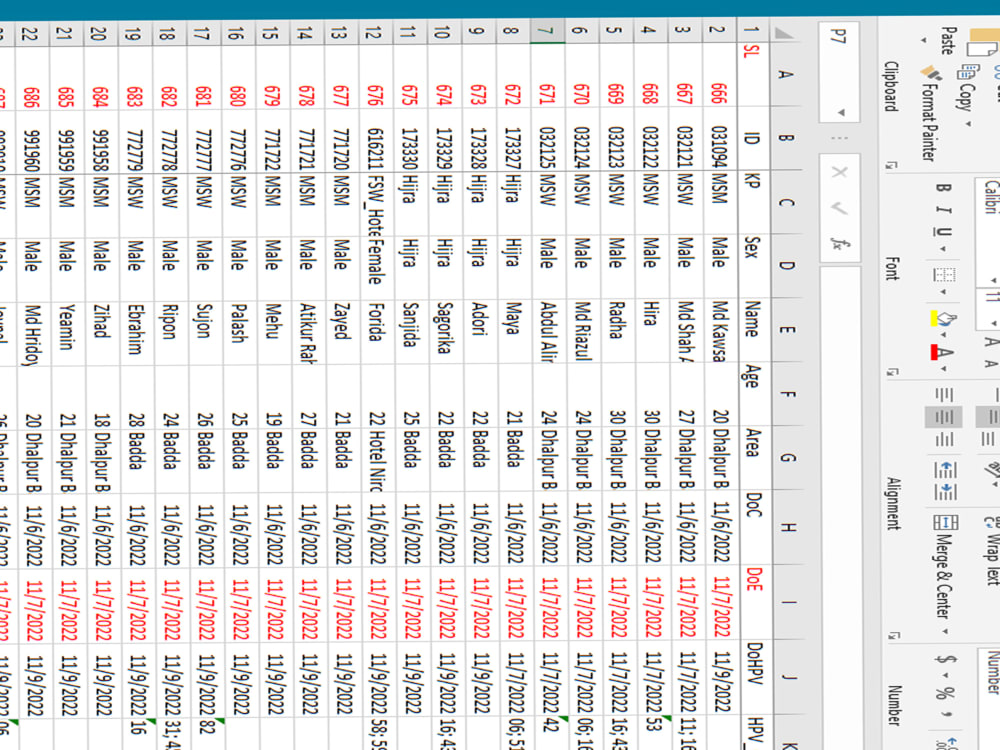Click the Comma Style icon
The width and height of the screenshot is (1000, 750).
[x=946, y=714]
